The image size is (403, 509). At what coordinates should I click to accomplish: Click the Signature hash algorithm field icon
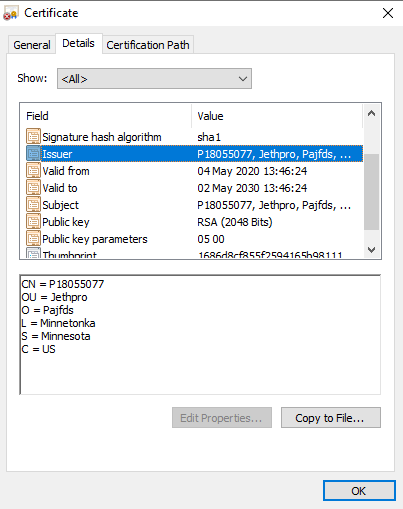click(33, 137)
